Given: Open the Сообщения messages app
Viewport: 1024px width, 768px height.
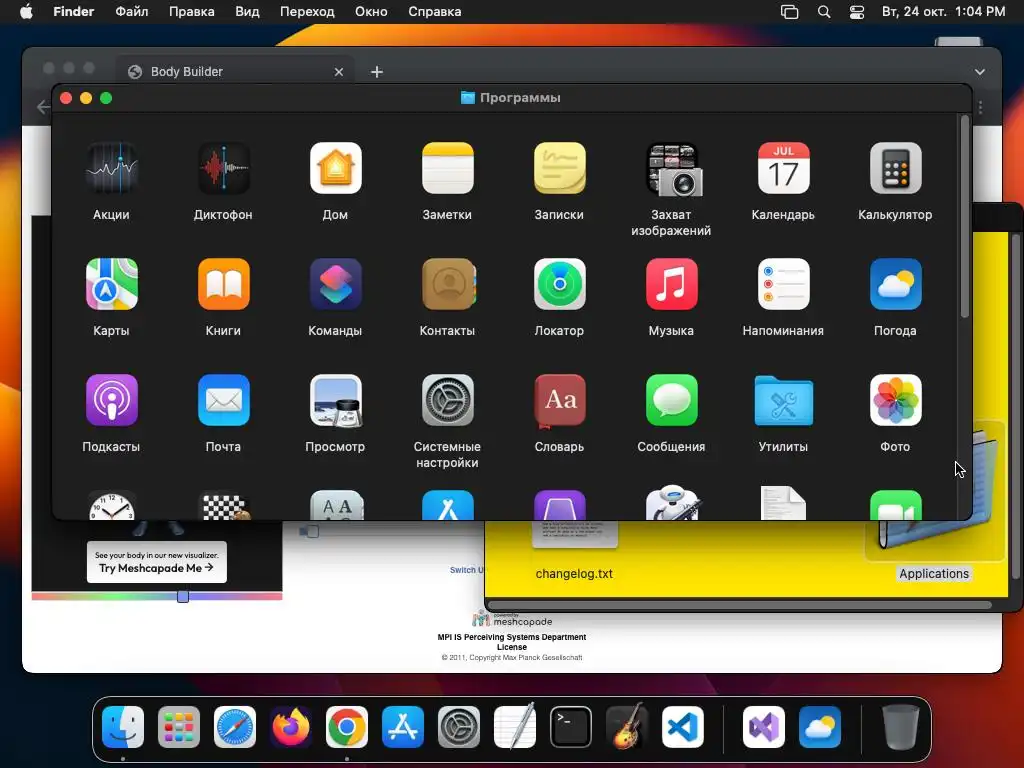Looking at the screenshot, I should click(671, 400).
